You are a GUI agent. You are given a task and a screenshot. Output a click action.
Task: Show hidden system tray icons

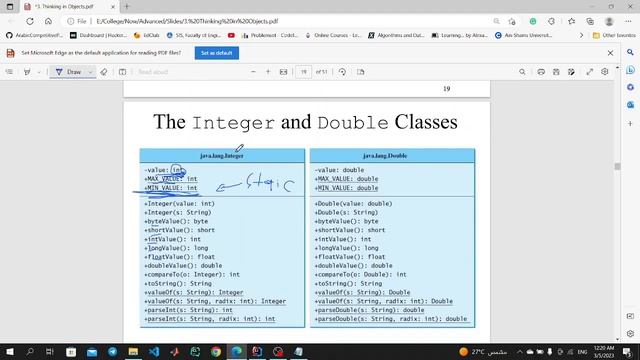point(520,351)
